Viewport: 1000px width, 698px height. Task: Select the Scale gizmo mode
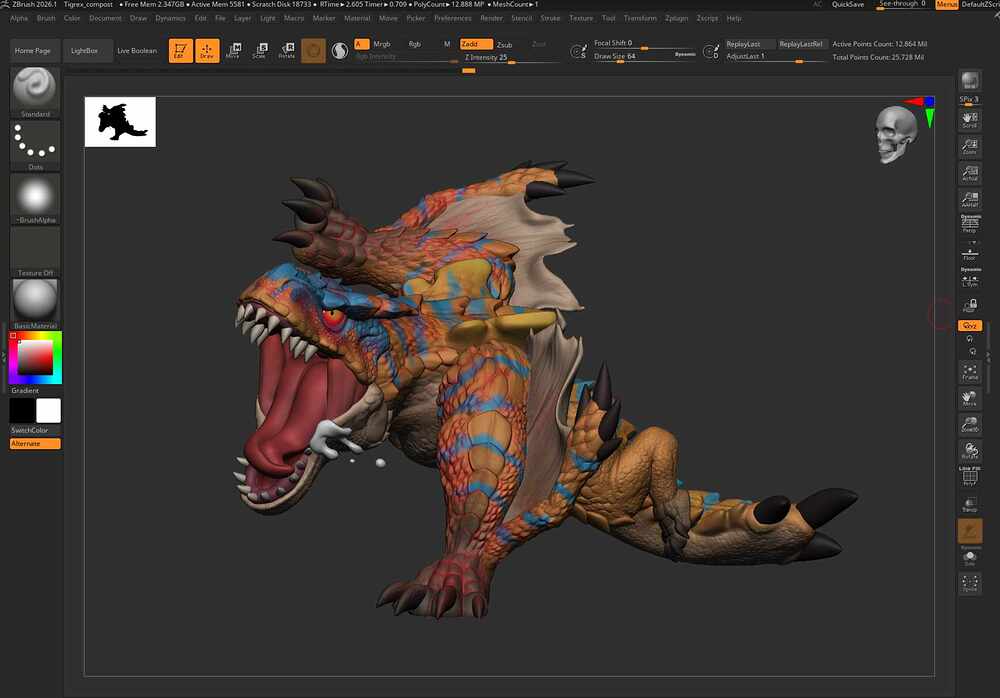(260, 50)
